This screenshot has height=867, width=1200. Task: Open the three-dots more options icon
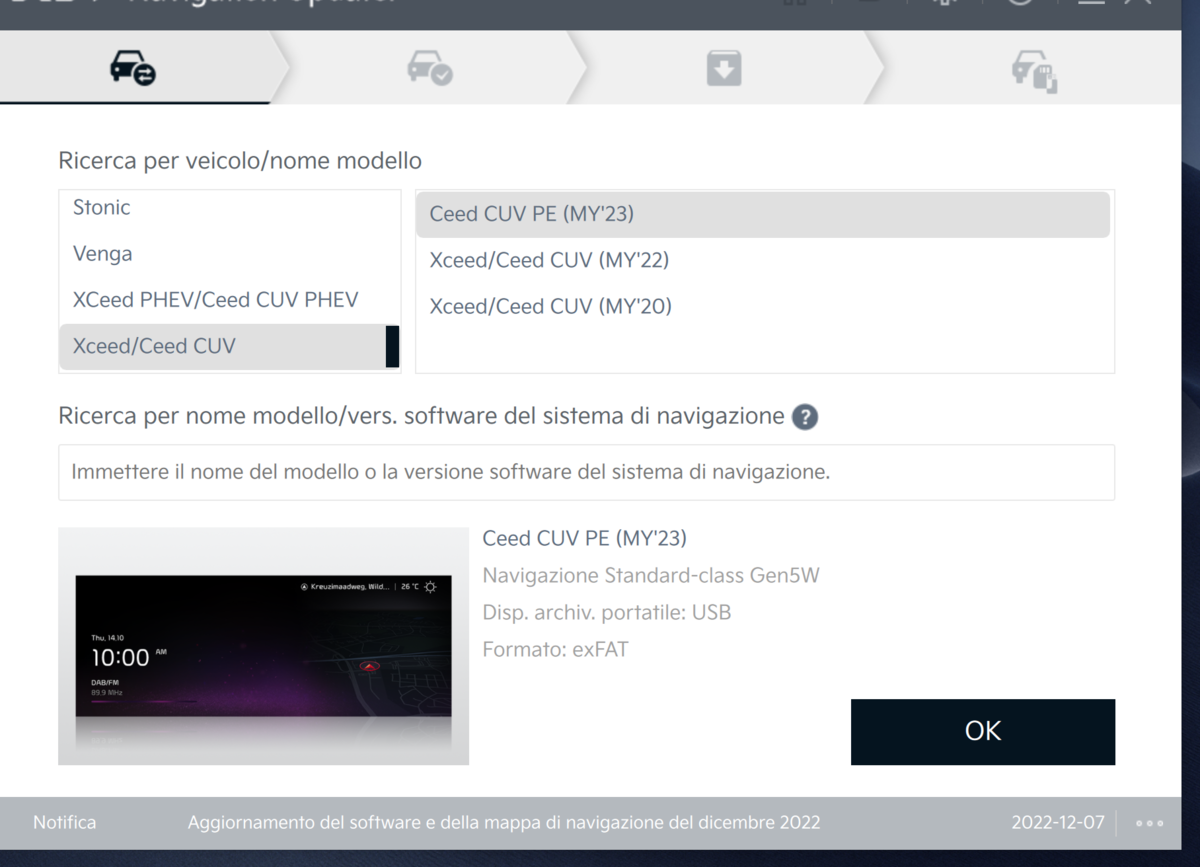tap(1149, 823)
